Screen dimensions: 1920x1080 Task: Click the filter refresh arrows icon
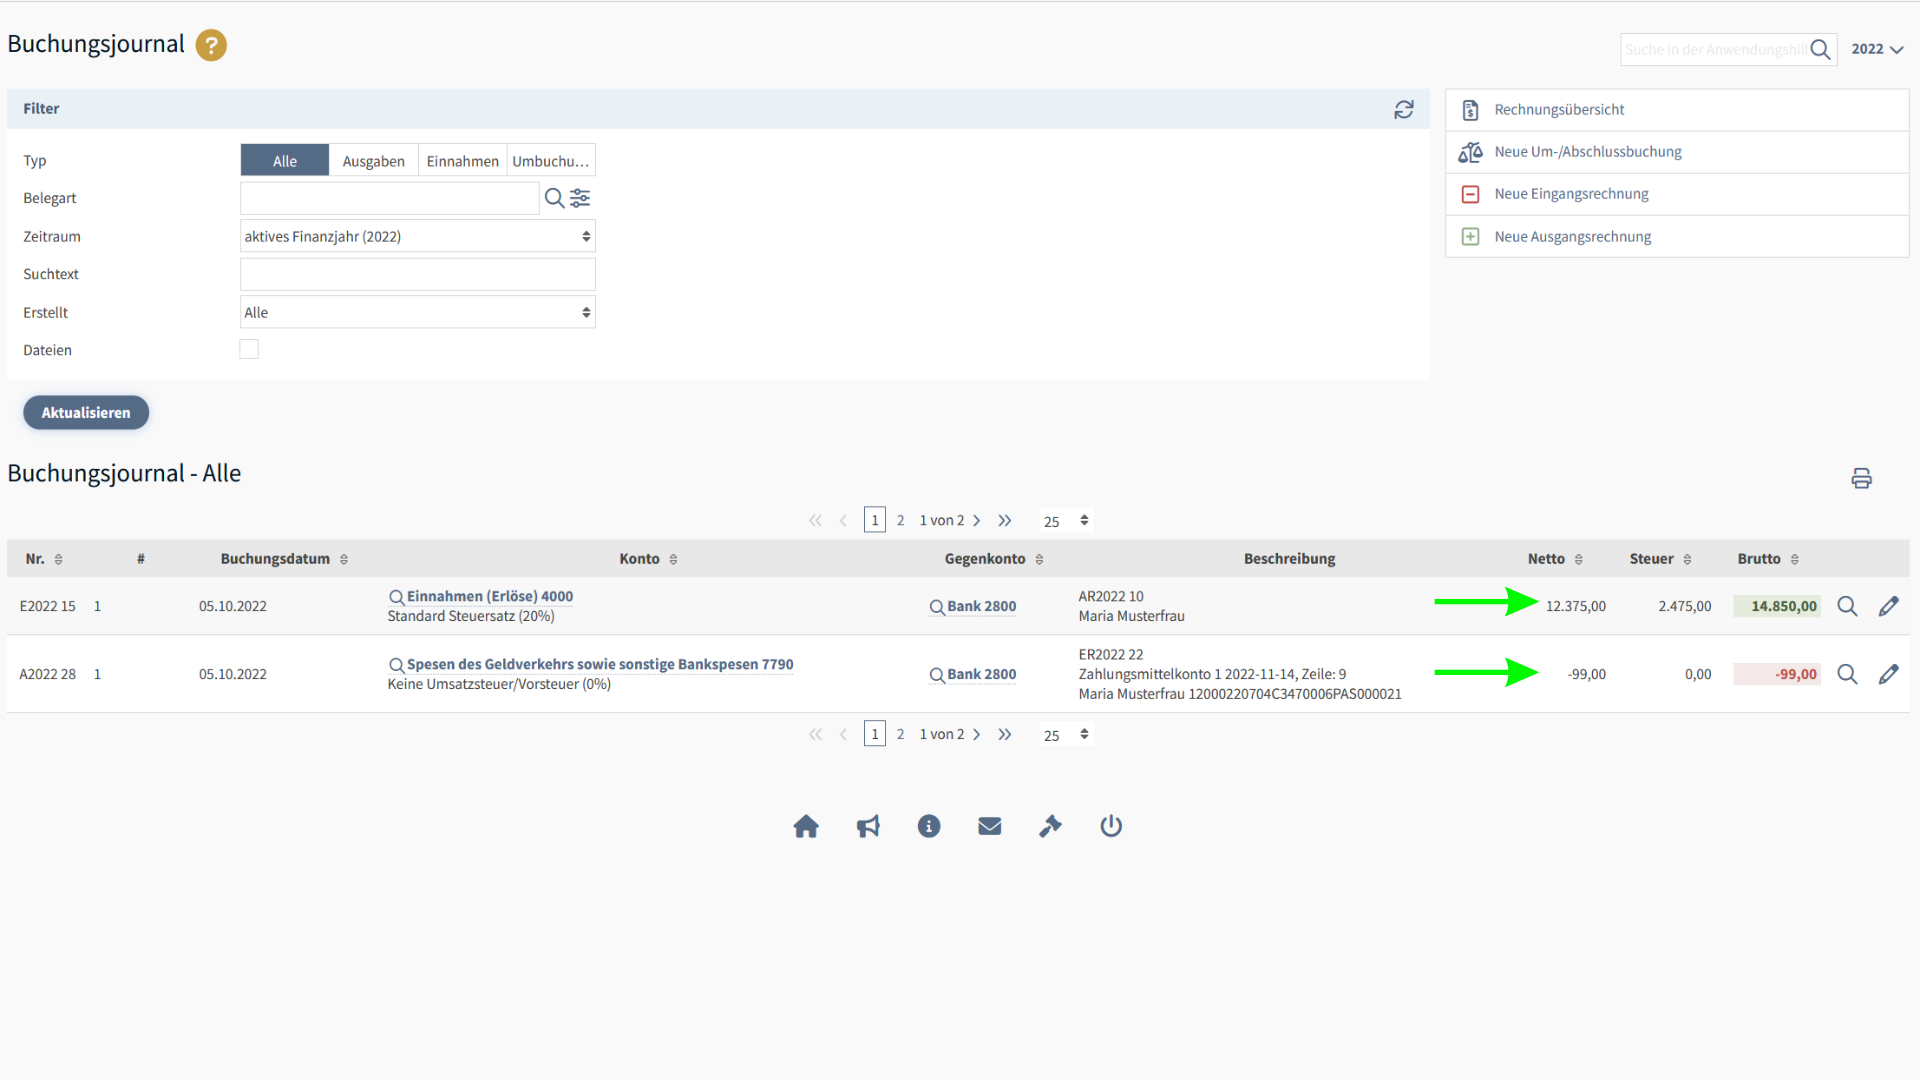[1404, 109]
